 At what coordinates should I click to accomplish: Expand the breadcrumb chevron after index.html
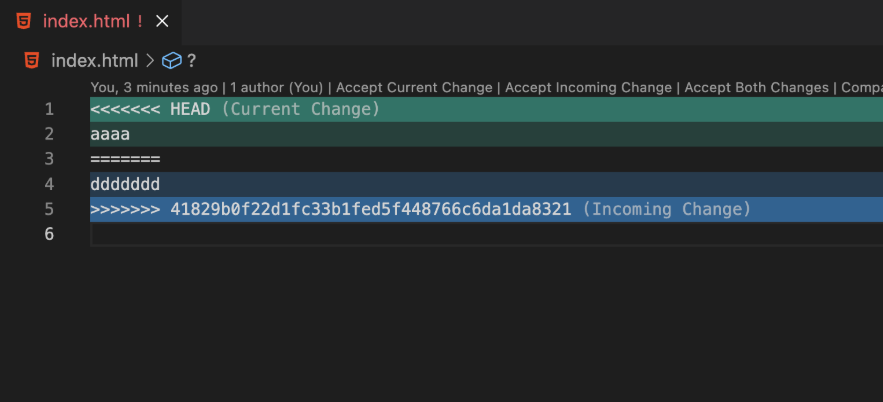(150, 60)
